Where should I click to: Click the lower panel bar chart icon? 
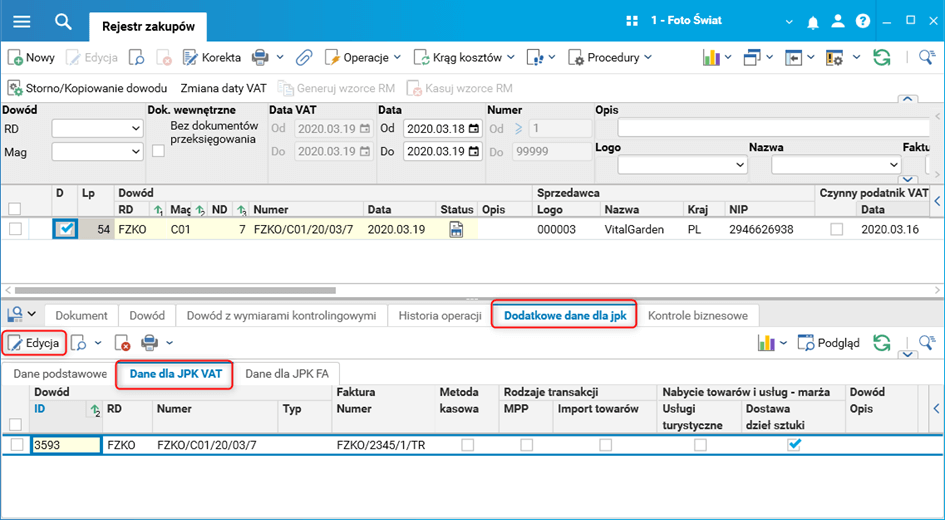click(765, 343)
